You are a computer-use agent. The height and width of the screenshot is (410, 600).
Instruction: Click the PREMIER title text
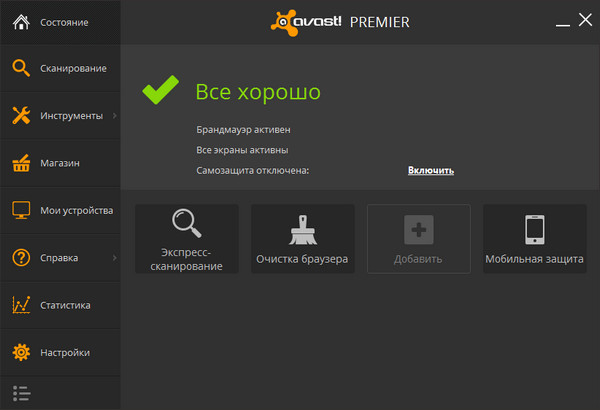tap(380, 22)
